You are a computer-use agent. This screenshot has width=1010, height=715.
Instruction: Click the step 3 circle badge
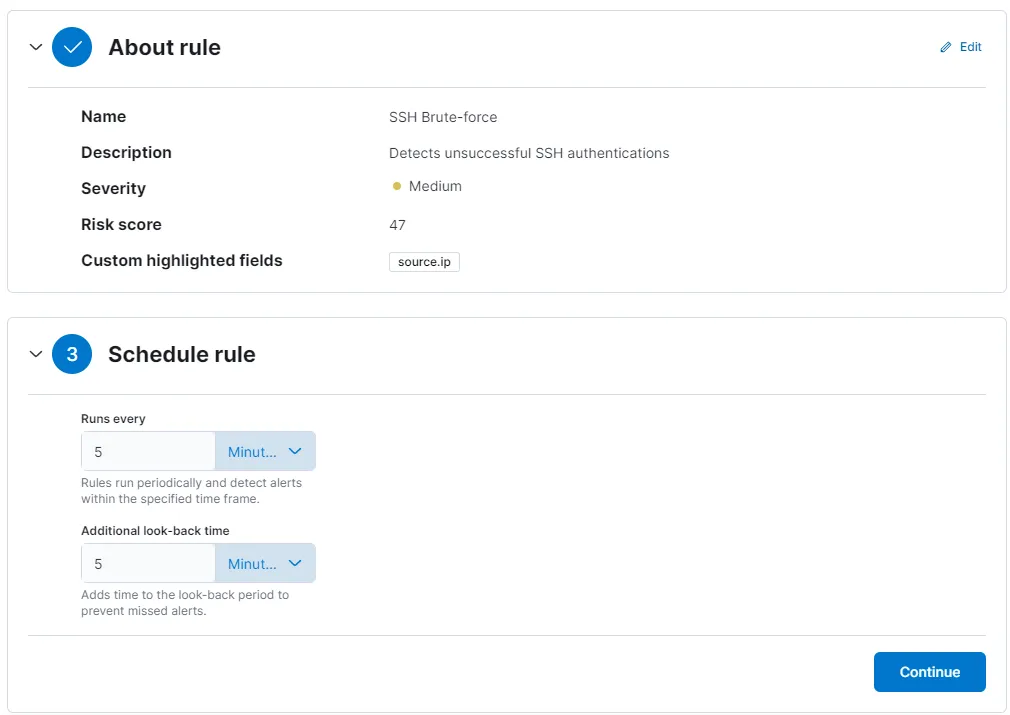[x=72, y=354]
